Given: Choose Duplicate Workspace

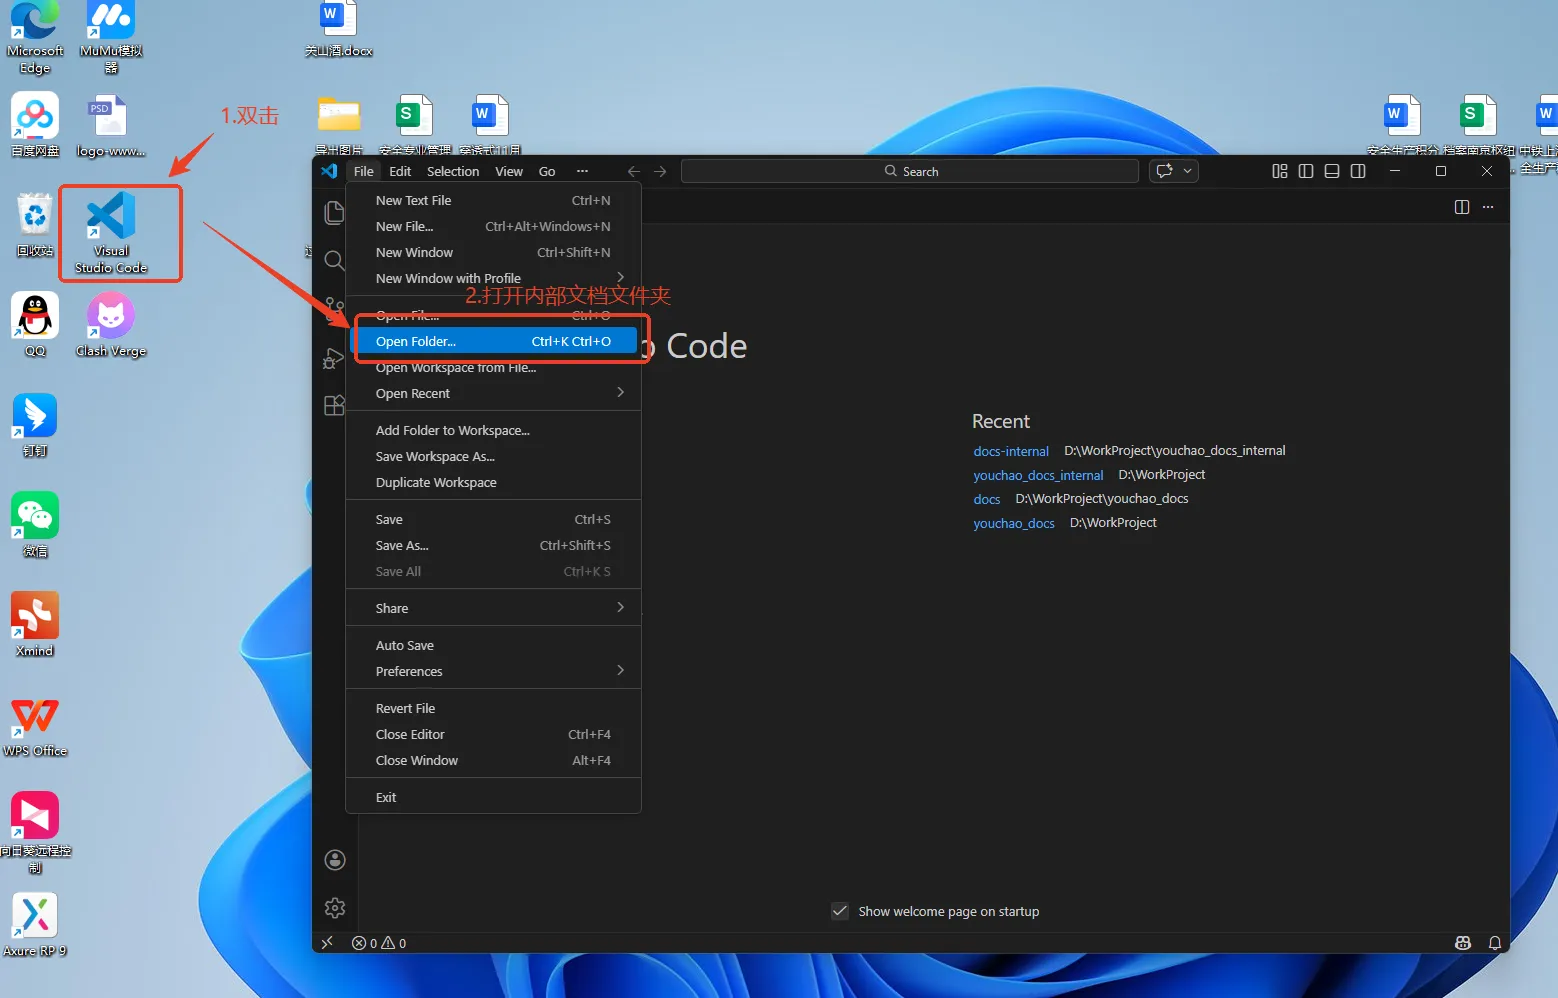Looking at the screenshot, I should [x=493, y=482].
